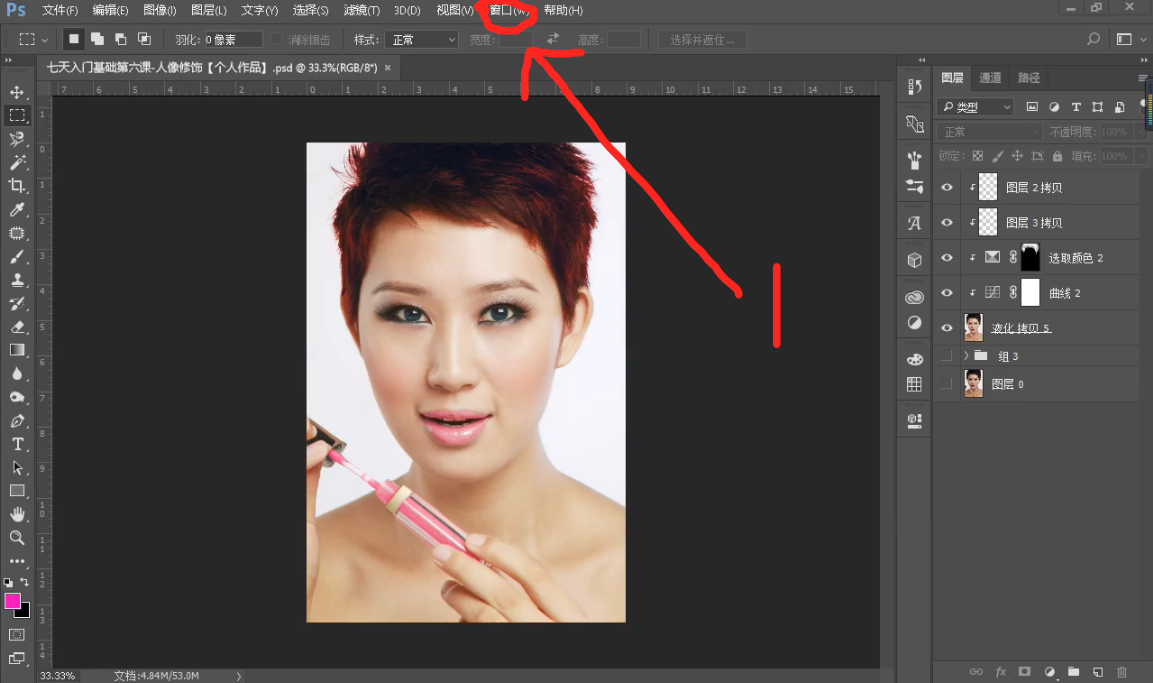Hide the 曲线 2 layer
This screenshot has height=683, width=1153.
coord(947,293)
